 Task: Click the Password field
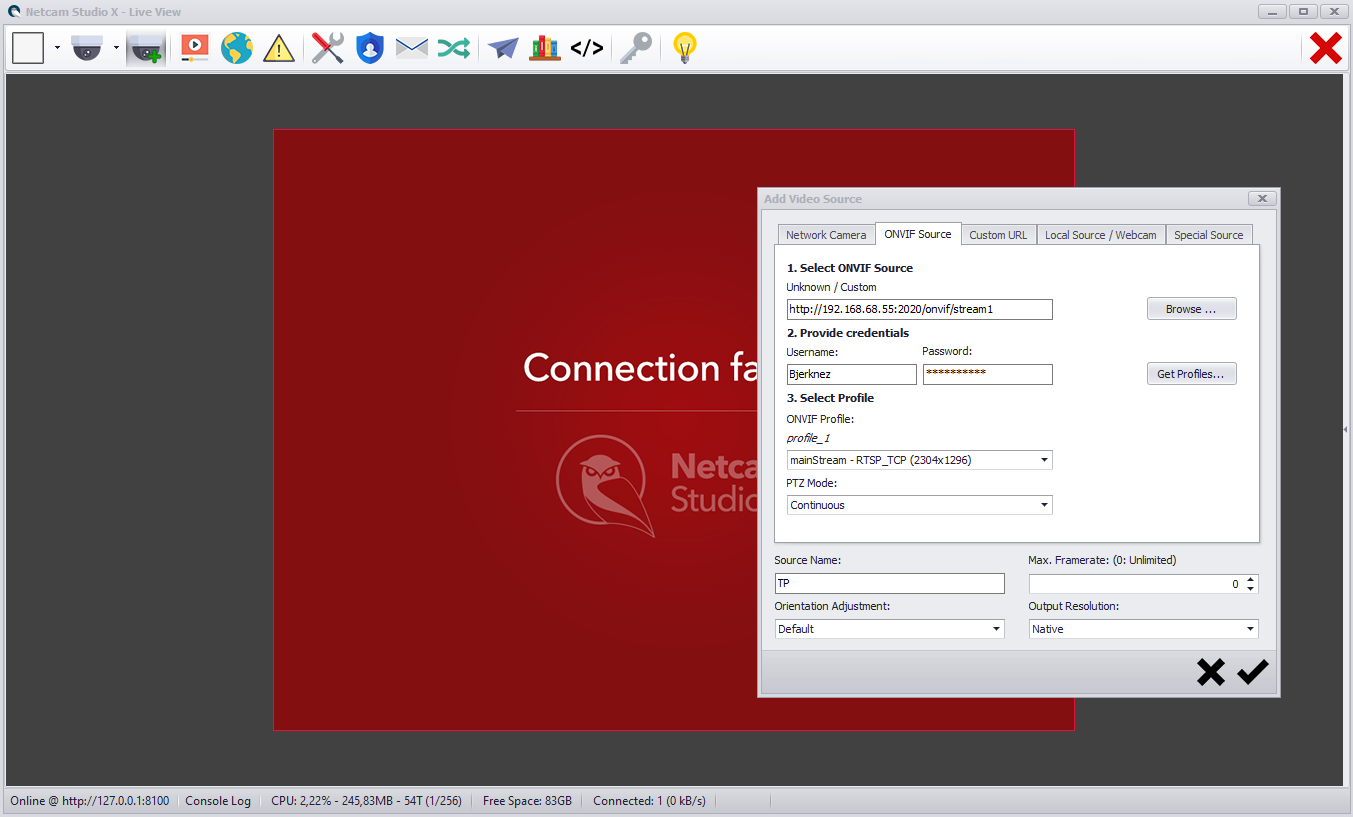point(988,374)
